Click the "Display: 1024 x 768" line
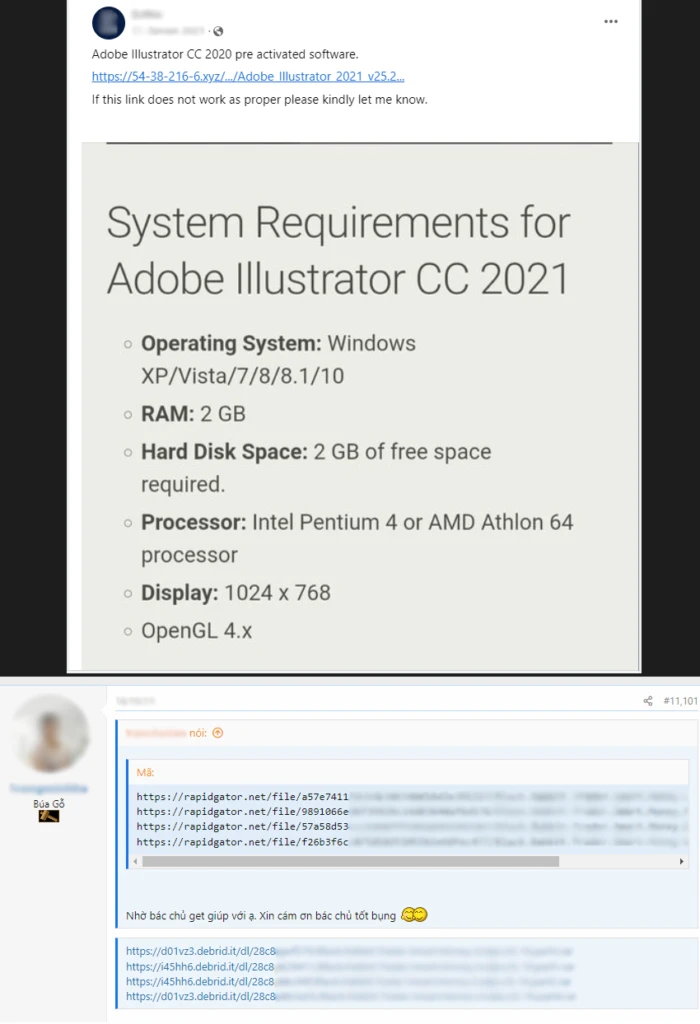This screenshot has width=700, height=1024. (236, 593)
